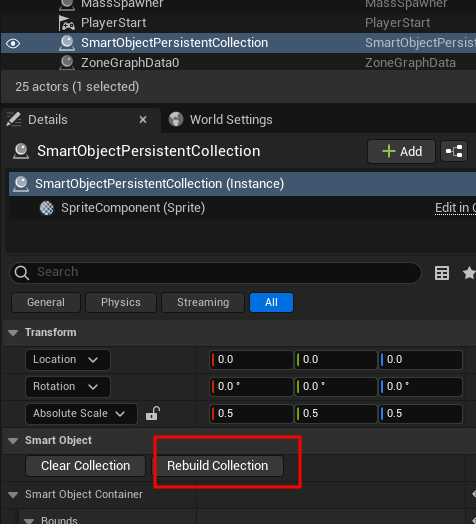
Task: Open property matrix table icon
Action: [x=442, y=273]
